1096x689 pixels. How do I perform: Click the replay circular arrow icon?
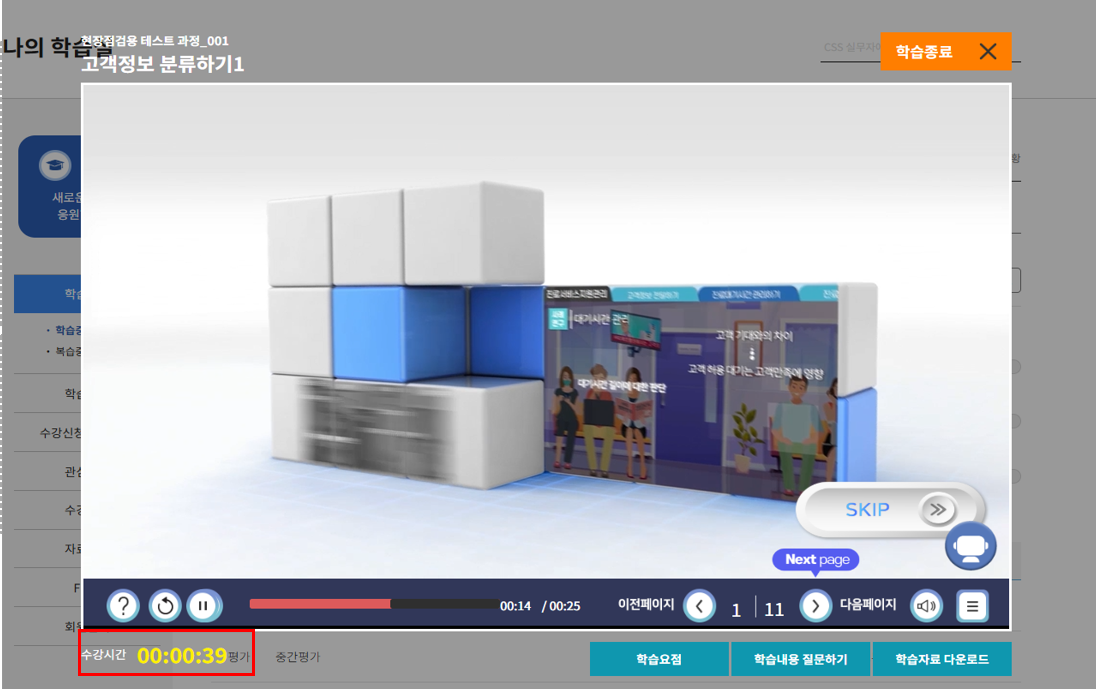(x=164, y=605)
